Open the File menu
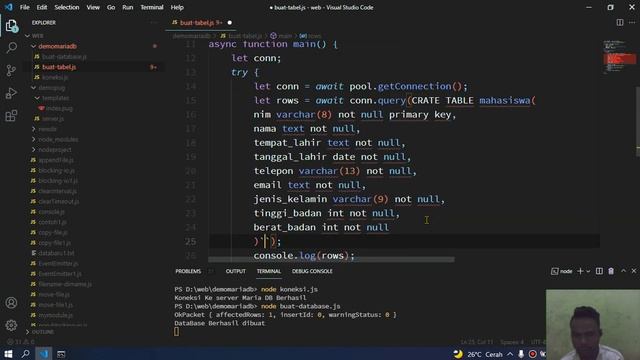This screenshot has width=640, height=360. coord(24,7)
